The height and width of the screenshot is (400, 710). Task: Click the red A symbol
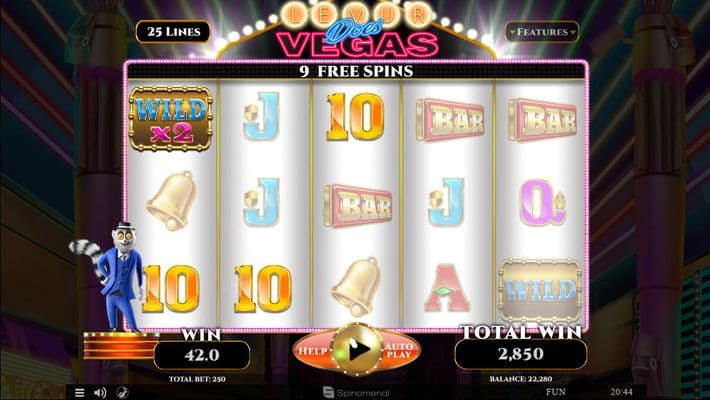[446, 289]
